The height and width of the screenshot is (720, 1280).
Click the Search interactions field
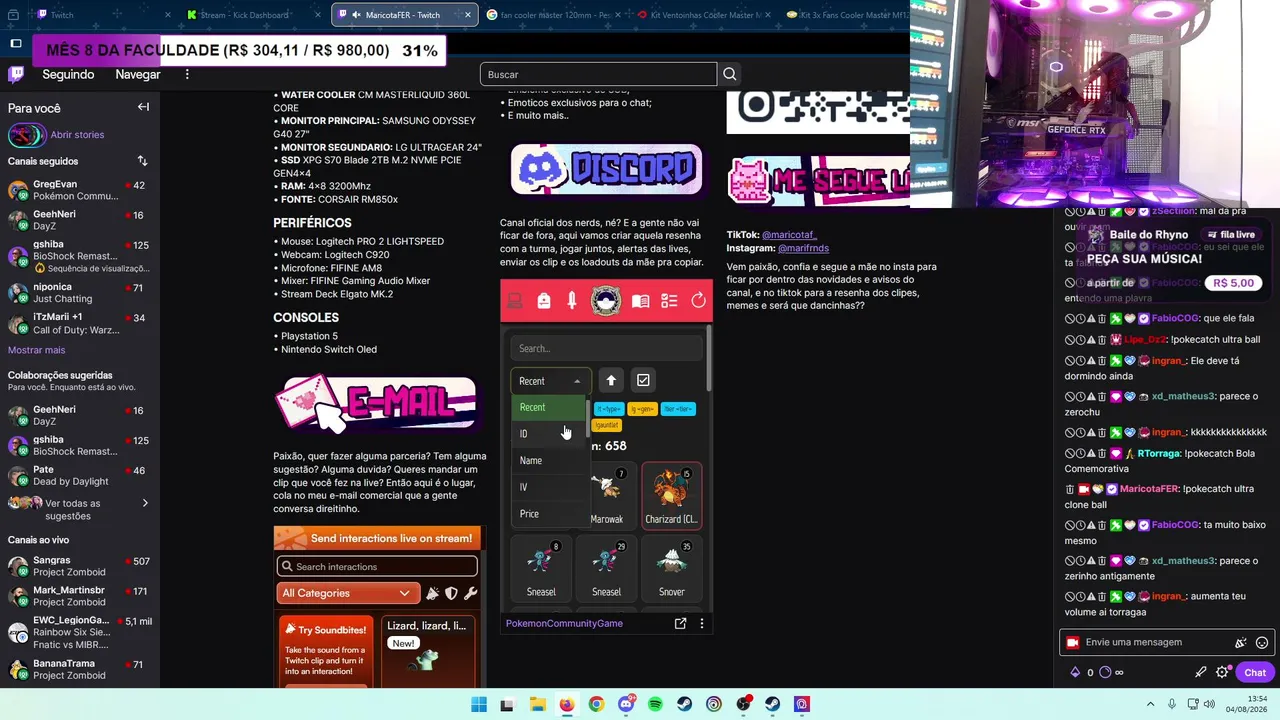click(377, 567)
